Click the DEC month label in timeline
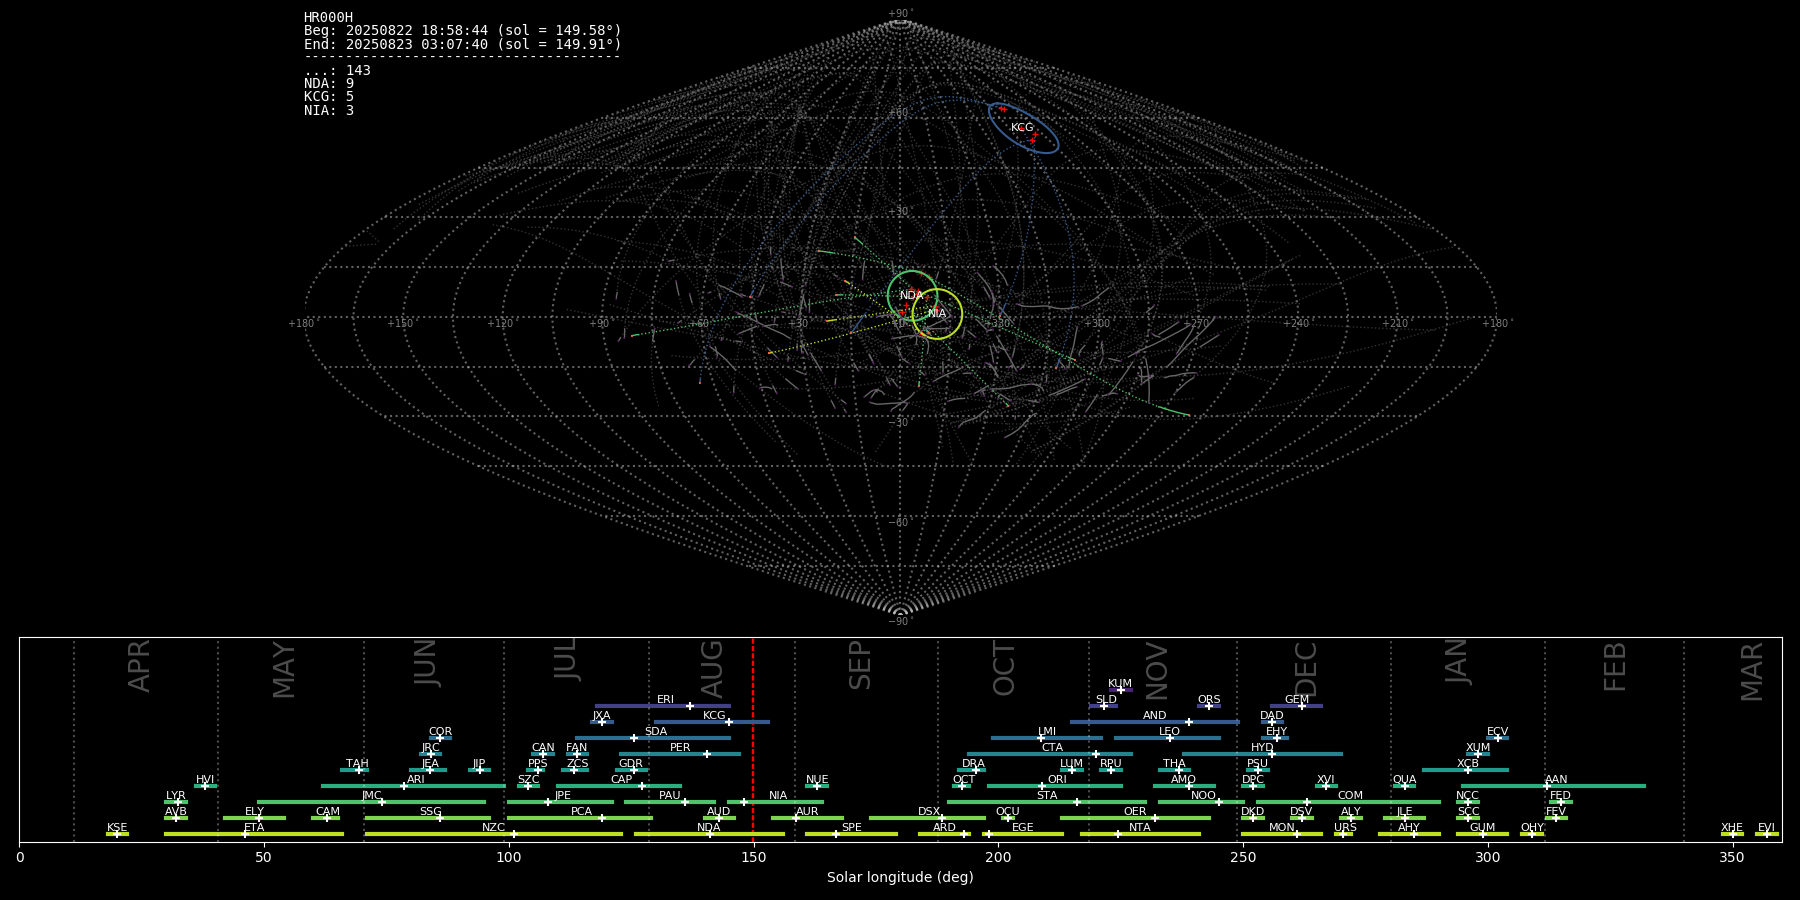This screenshot has height=900, width=1800. pyautogui.click(x=1306, y=670)
